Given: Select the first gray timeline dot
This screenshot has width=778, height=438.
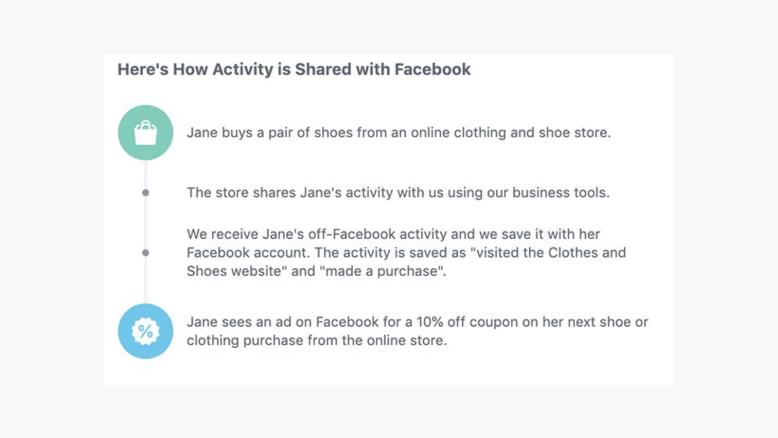Looking at the screenshot, I should pos(146,192).
